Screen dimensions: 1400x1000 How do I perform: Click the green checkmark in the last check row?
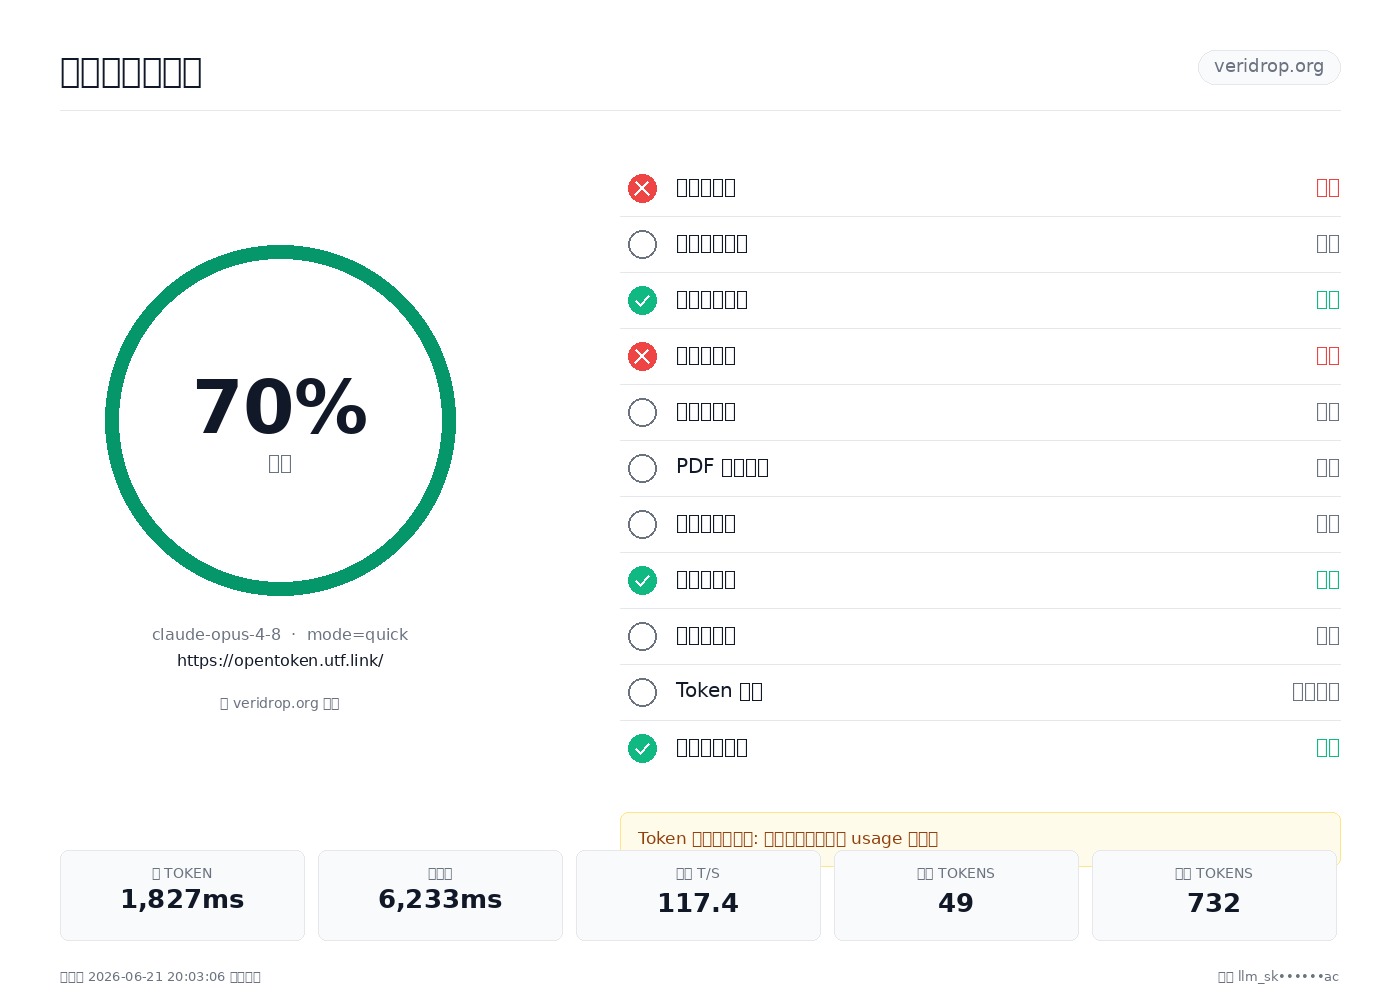click(642, 748)
